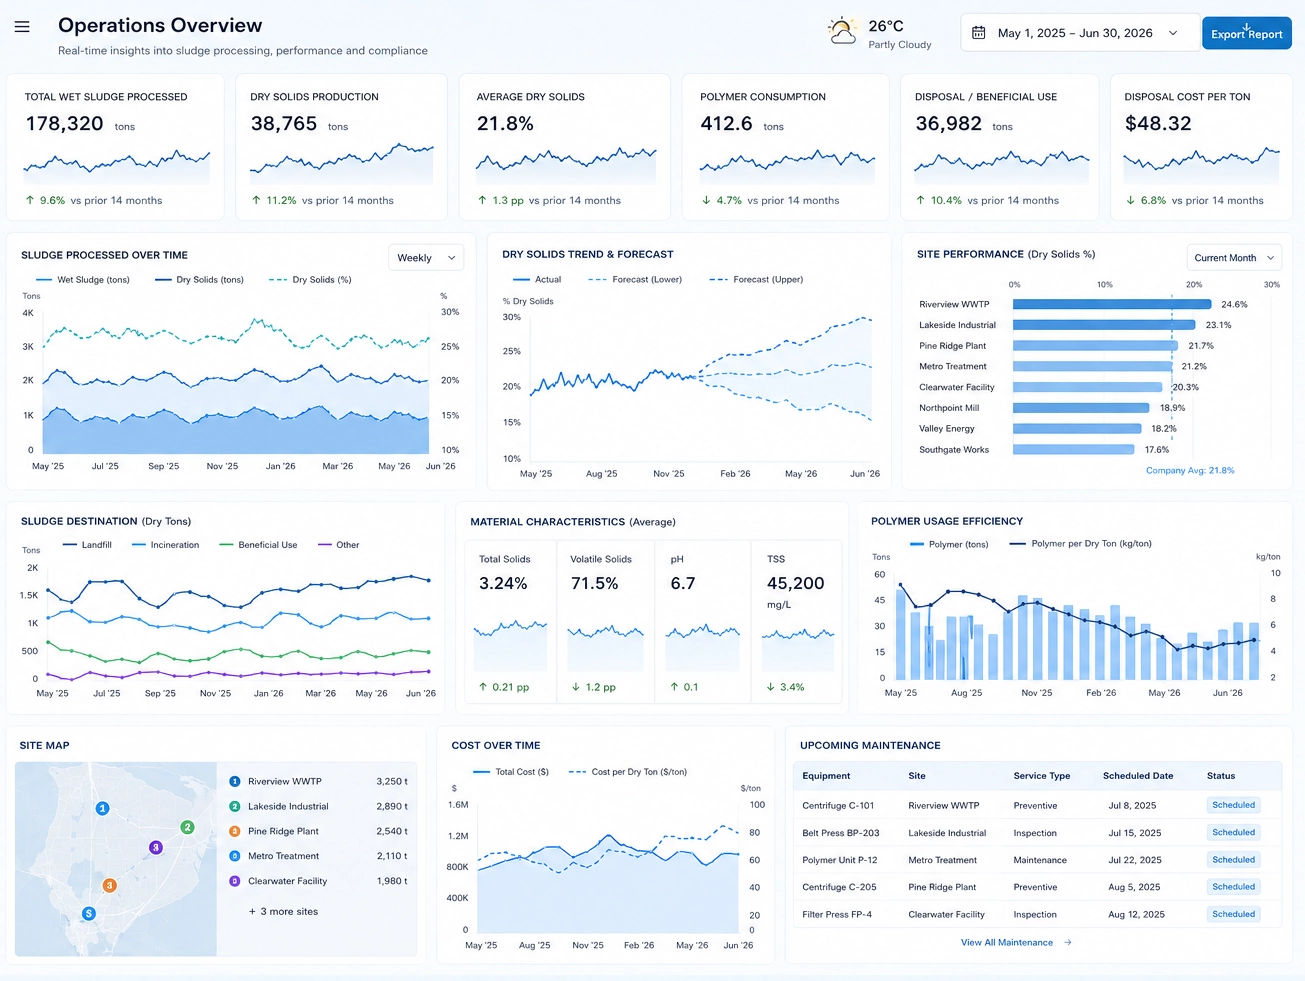Click Scheduled badge for Polymer Unit P-12
1305x981 pixels.
1233,859
